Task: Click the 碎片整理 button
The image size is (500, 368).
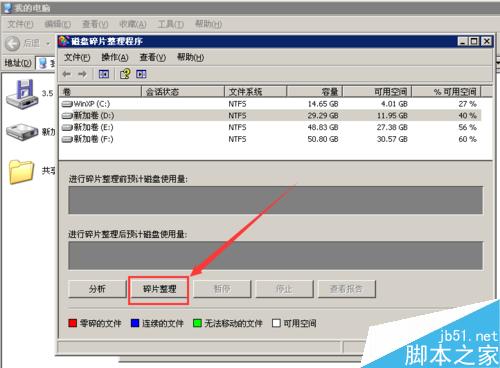Action: [x=159, y=289]
